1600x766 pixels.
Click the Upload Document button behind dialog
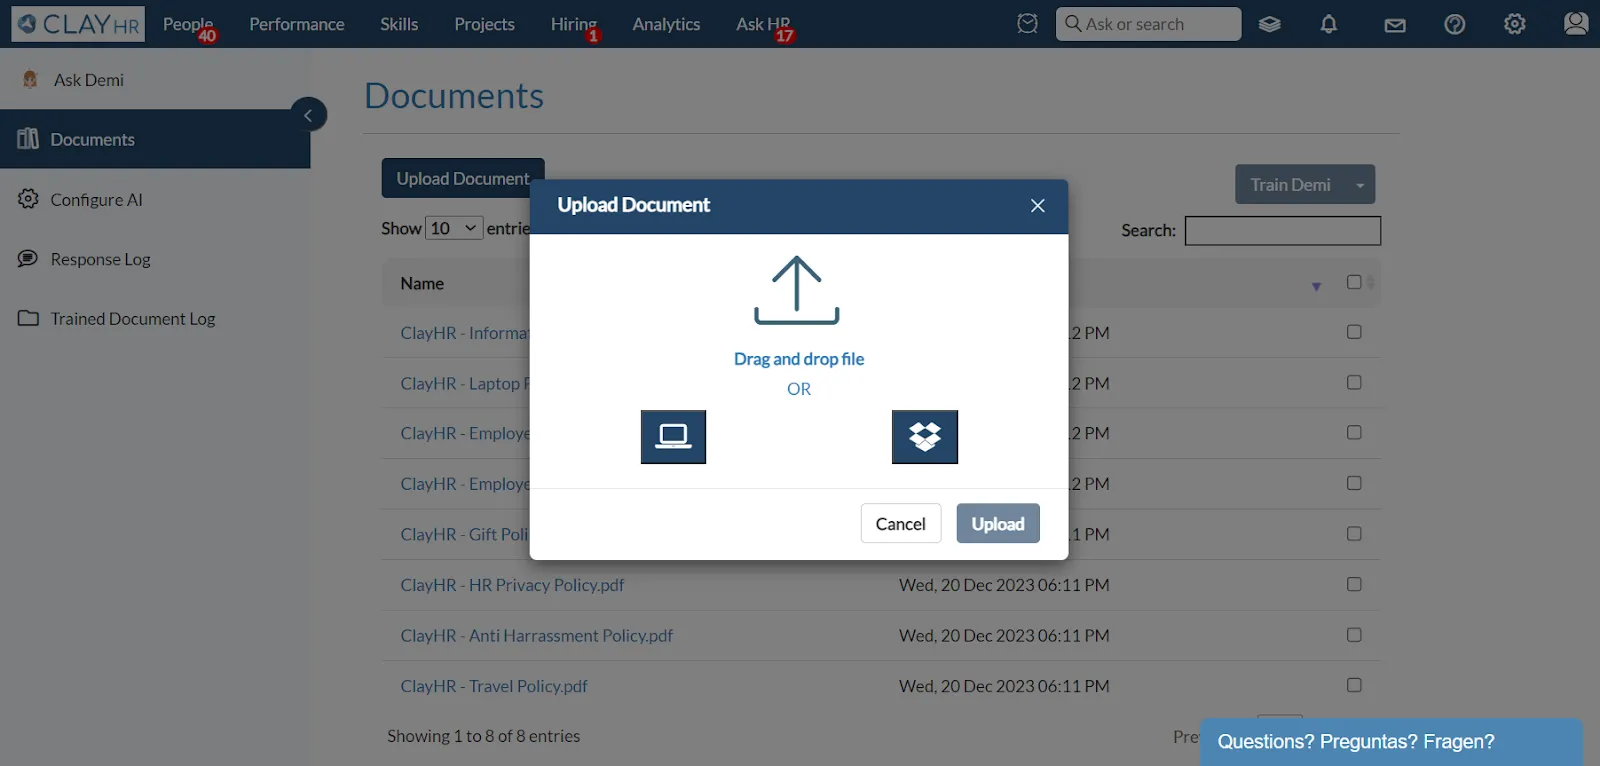(462, 178)
